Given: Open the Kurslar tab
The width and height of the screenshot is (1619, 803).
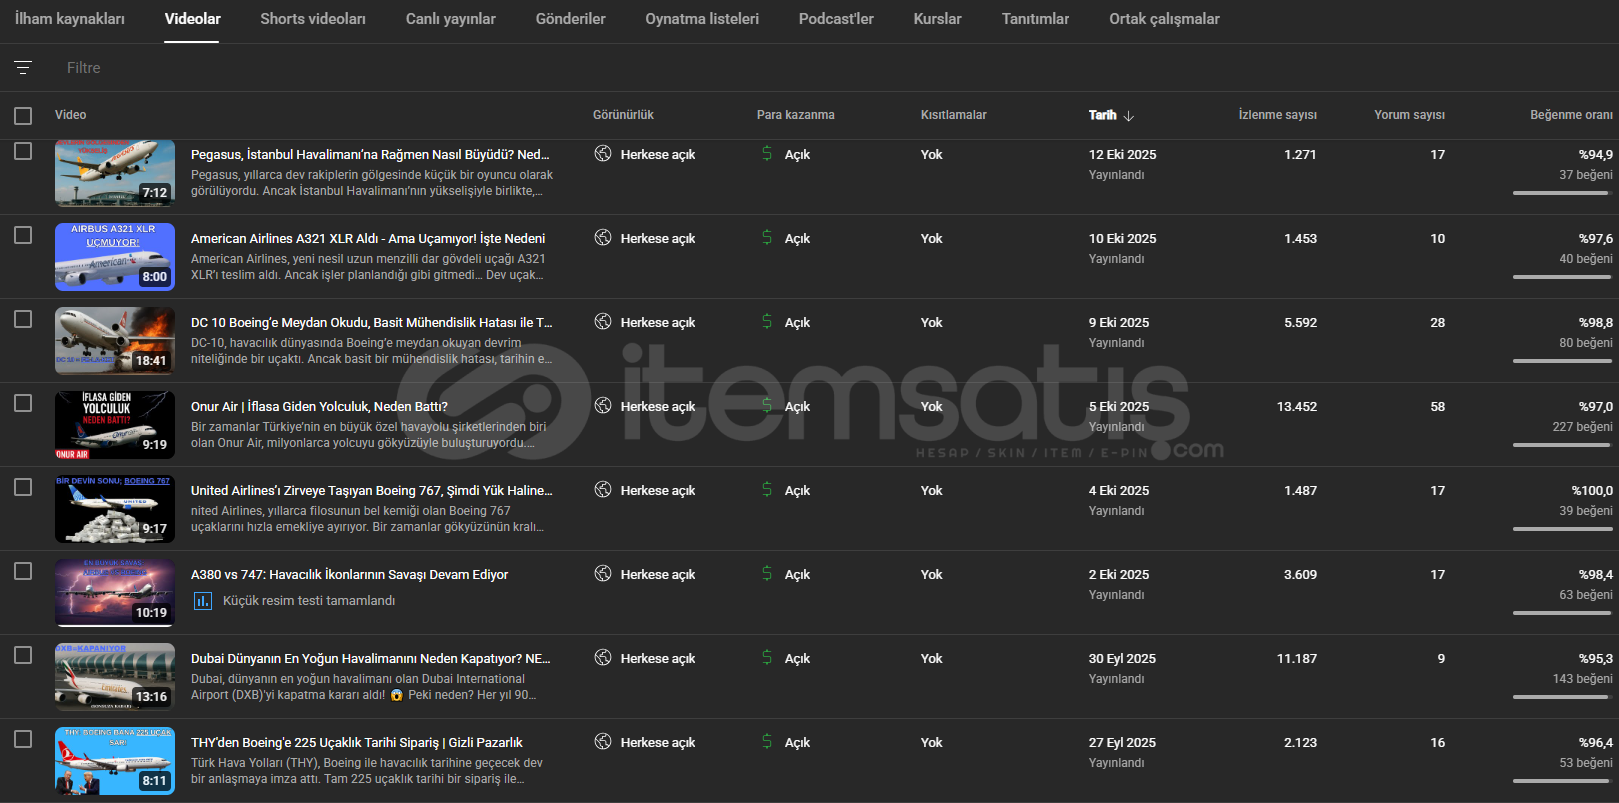Looking at the screenshot, I should [x=938, y=19].
